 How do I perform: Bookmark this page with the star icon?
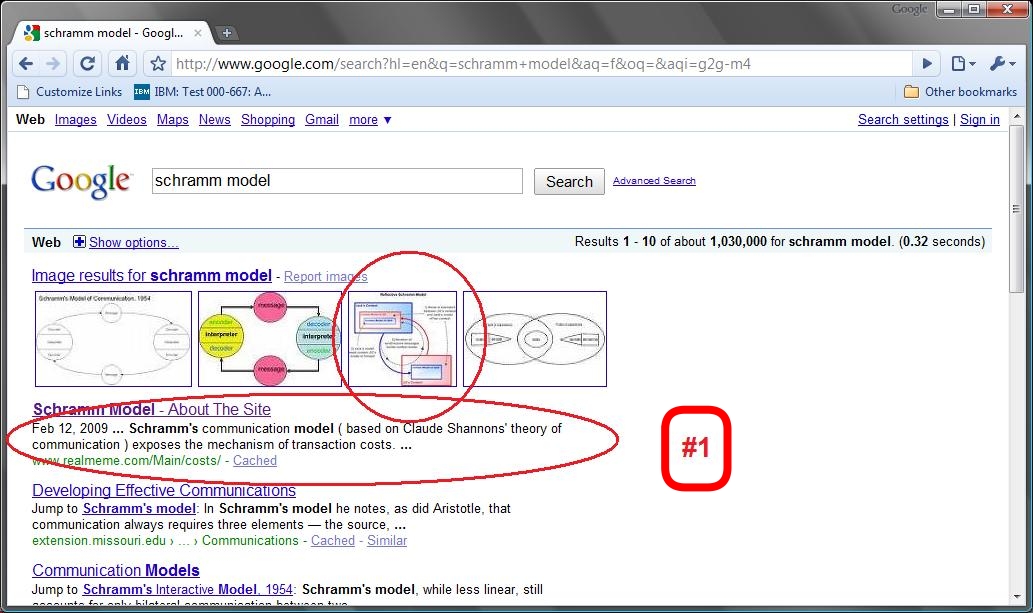click(x=157, y=63)
